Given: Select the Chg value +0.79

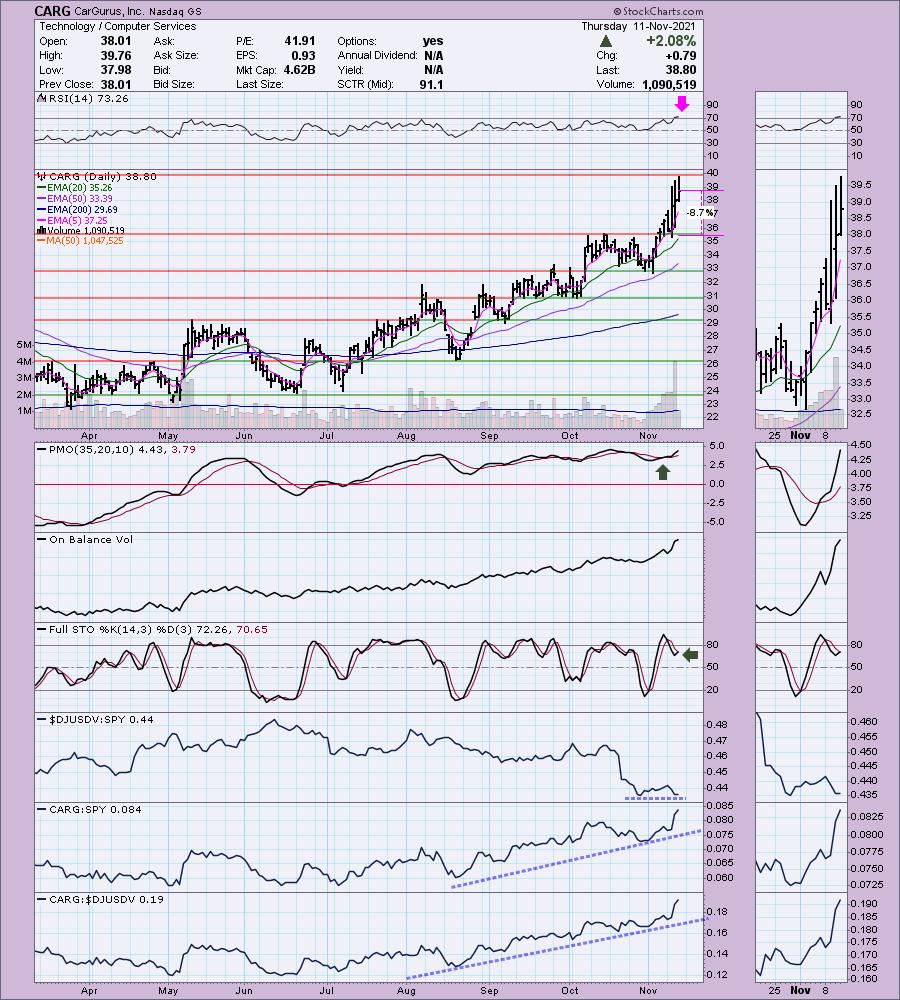Looking at the screenshot, I should tap(681, 55).
